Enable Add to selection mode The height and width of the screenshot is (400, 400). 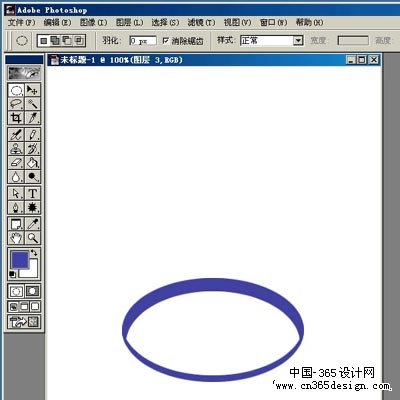coord(55,41)
